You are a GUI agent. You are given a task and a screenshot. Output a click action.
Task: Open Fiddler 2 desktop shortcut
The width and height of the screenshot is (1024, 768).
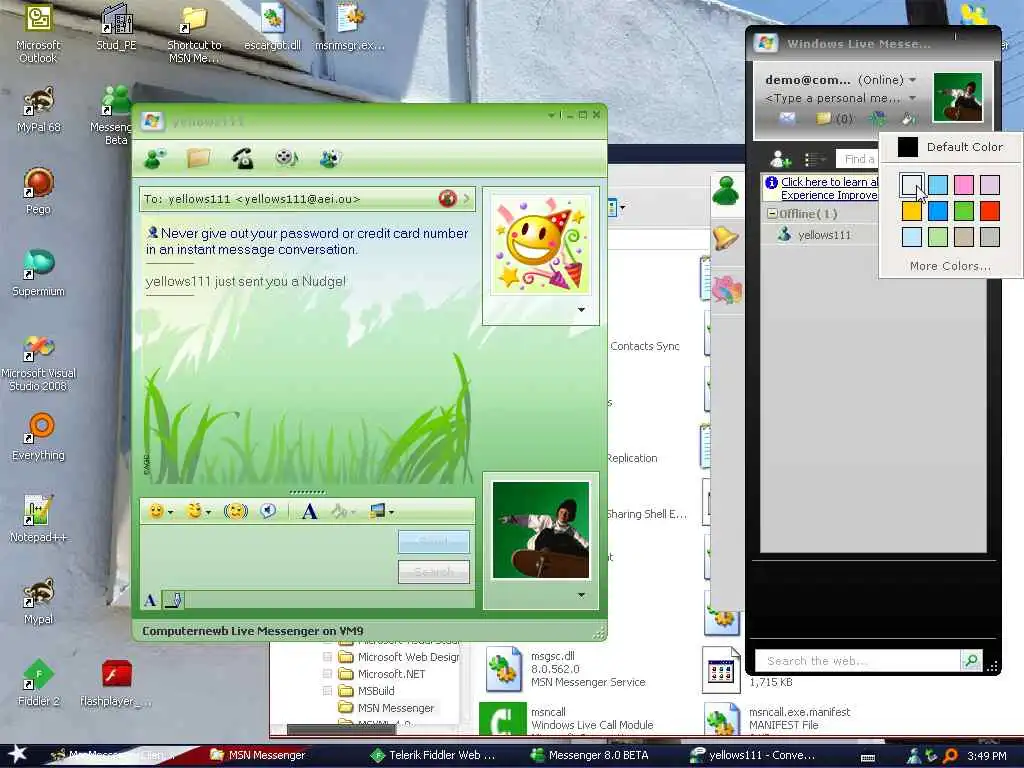point(38,682)
